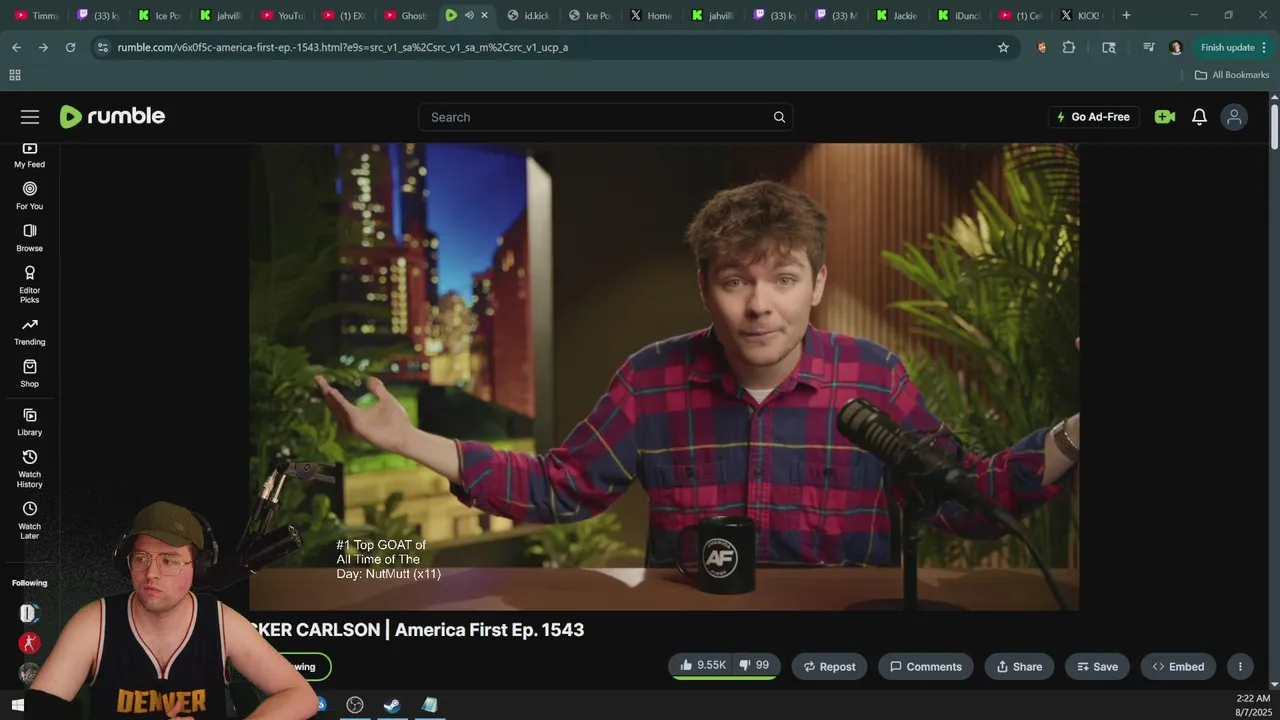Switch to the iDunc Kick tab
The width and height of the screenshot is (1280, 720).
(960, 15)
